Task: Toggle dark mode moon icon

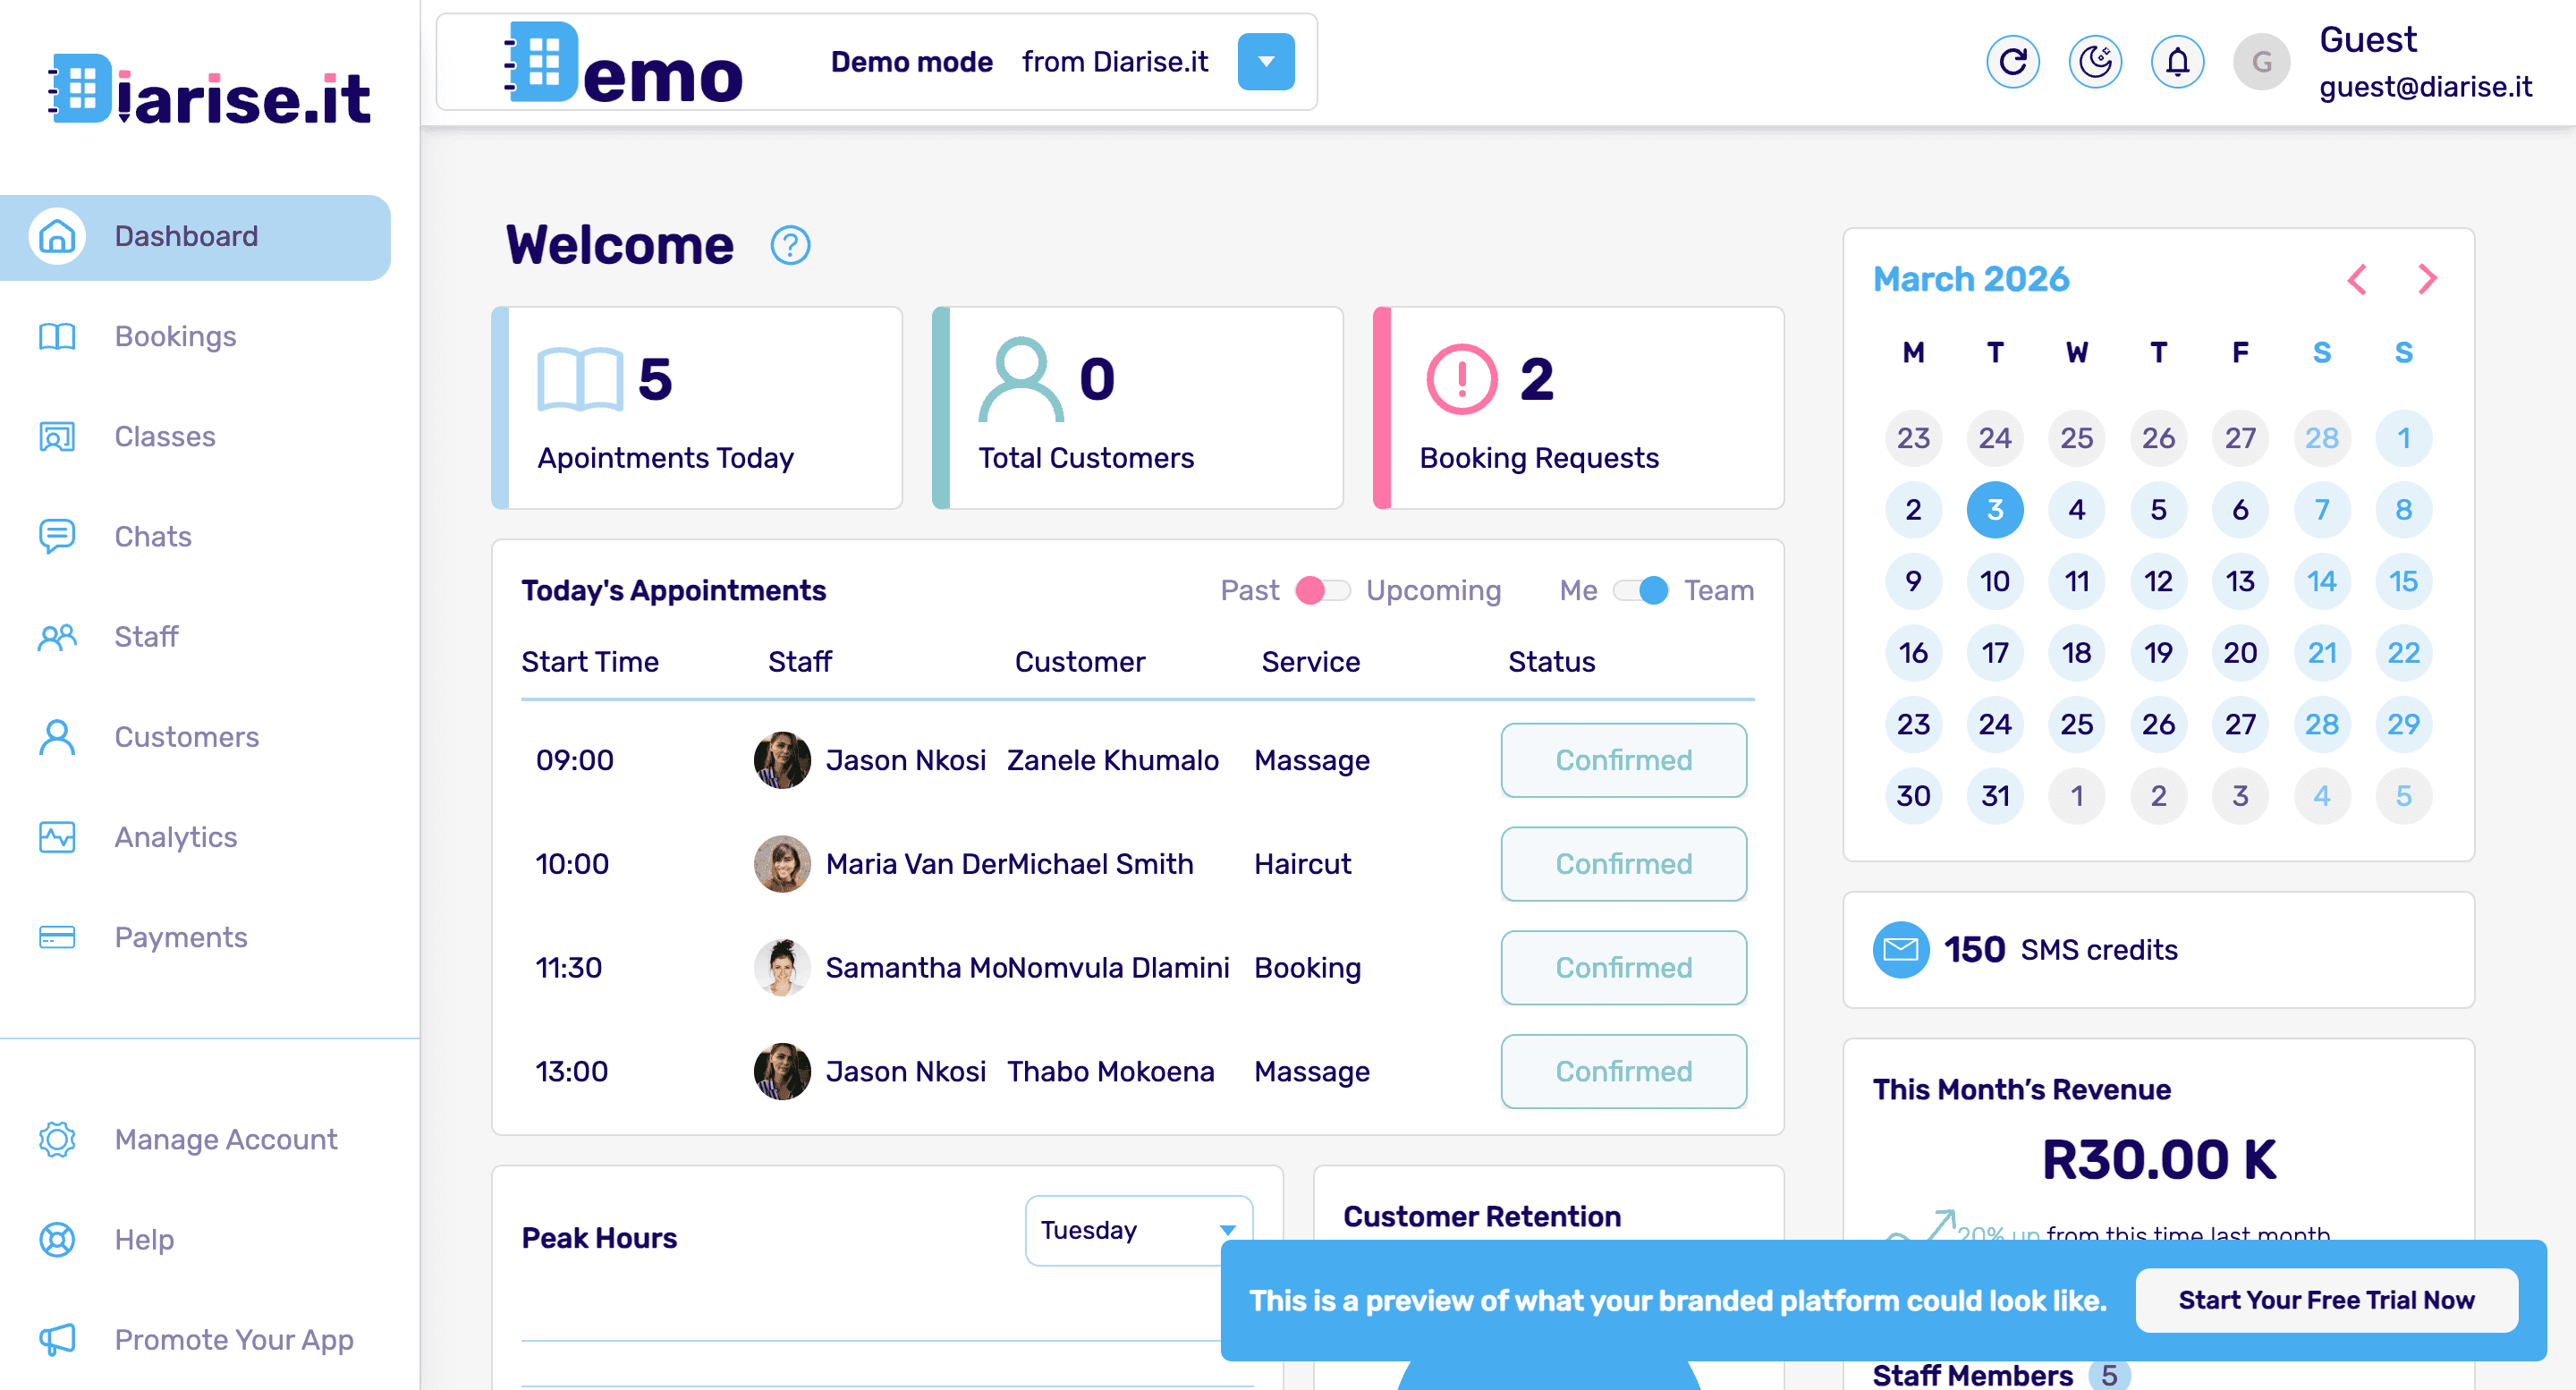Action: point(2094,62)
